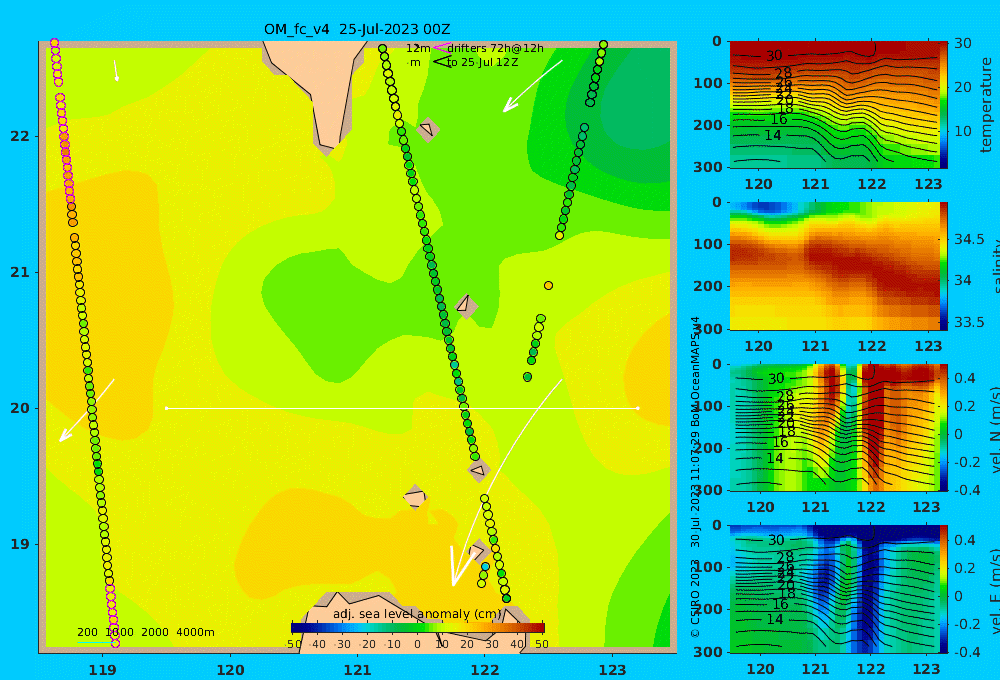Click the '34.5' tick on salinity color bar
The height and width of the screenshot is (680, 1000).
969,239
